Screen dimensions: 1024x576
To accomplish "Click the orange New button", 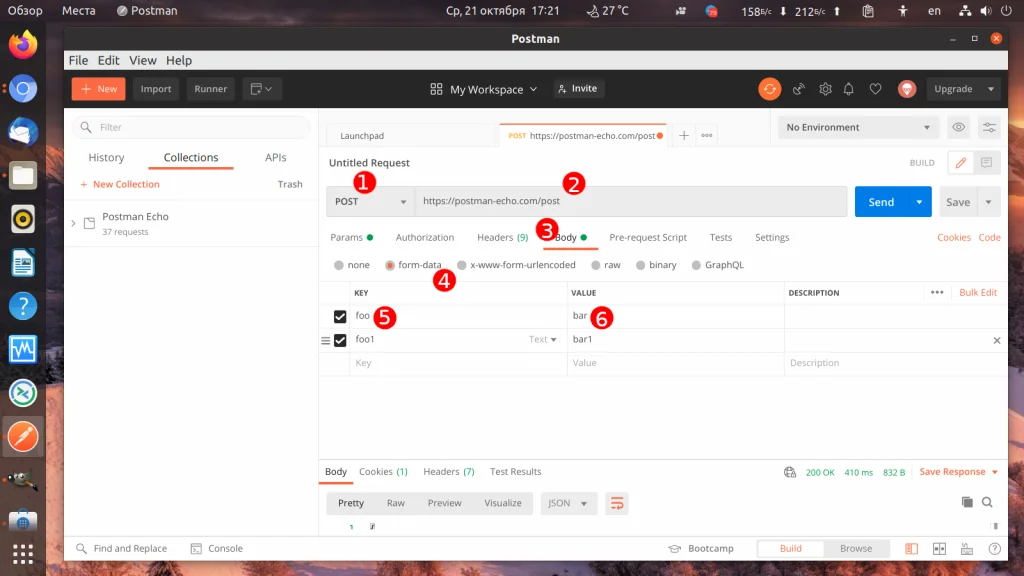I will (99, 89).
